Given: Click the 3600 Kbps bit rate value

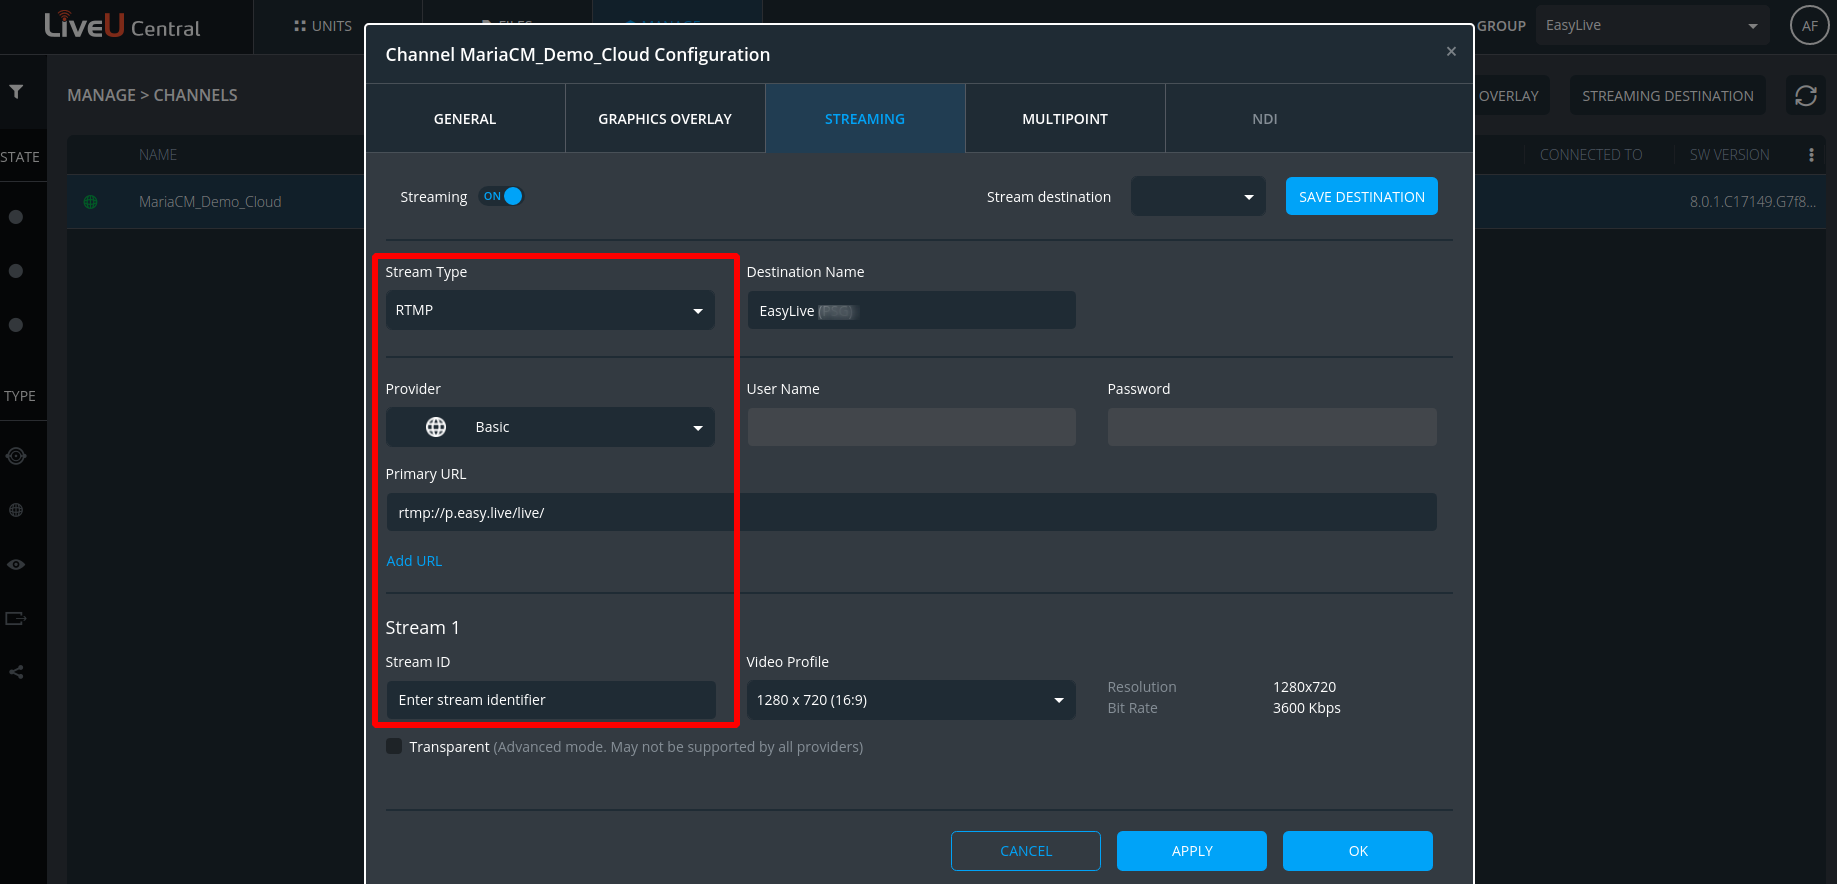Looking at the screenshot, I should pos(1306,708).
